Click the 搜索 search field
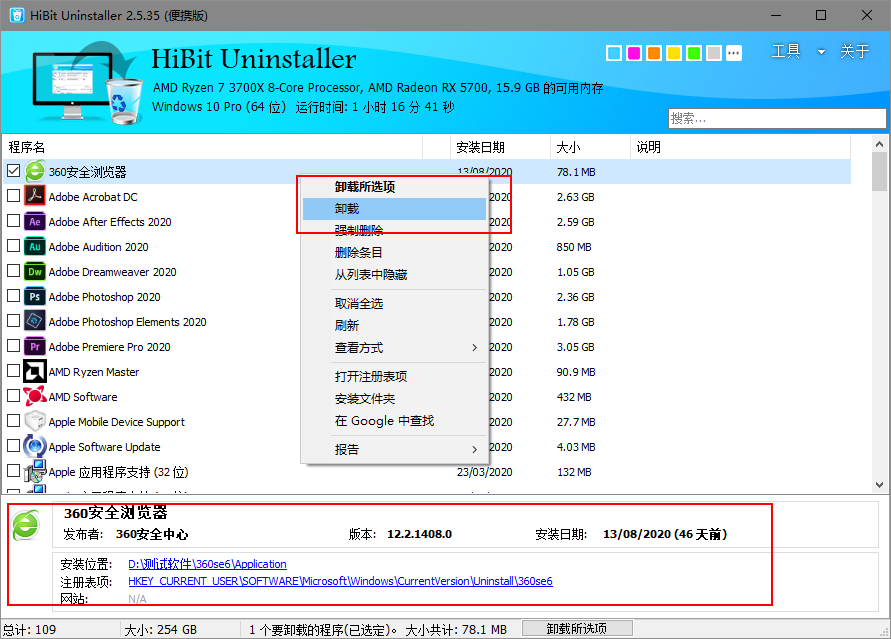The height and width of the screenshot is (639, 891). [775, 118]
